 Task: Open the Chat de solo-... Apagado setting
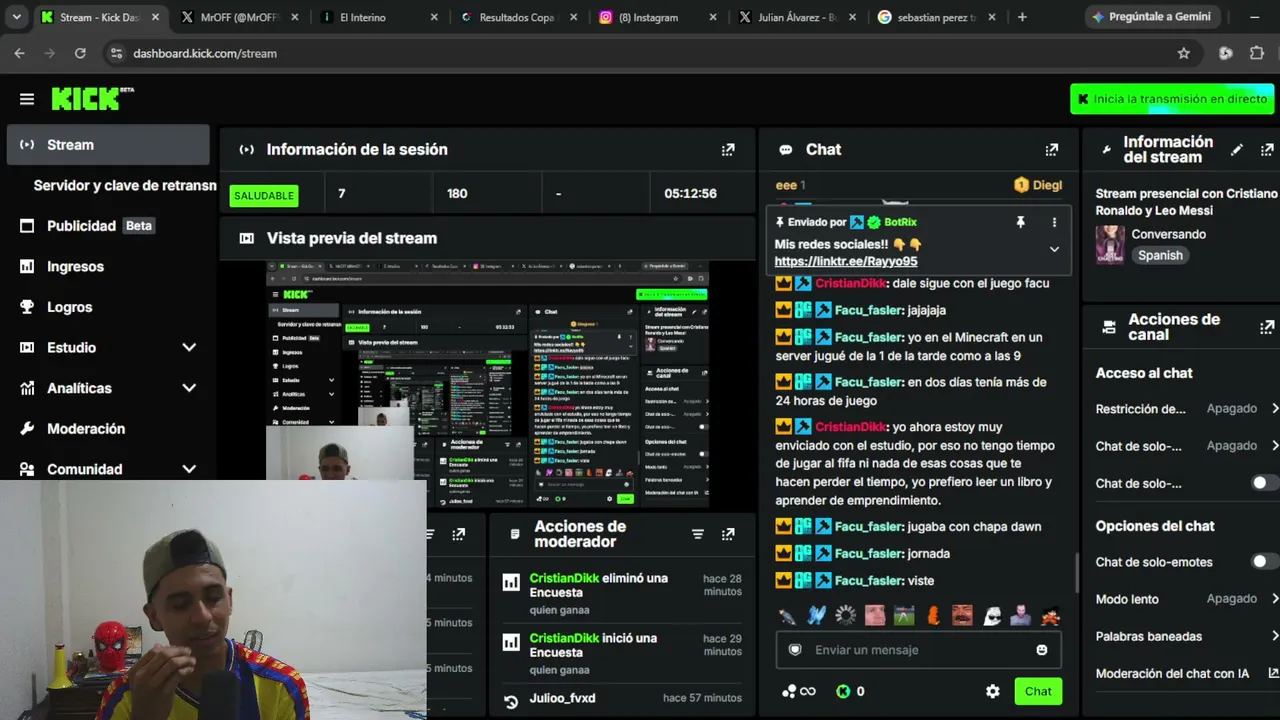(1187, 446)
